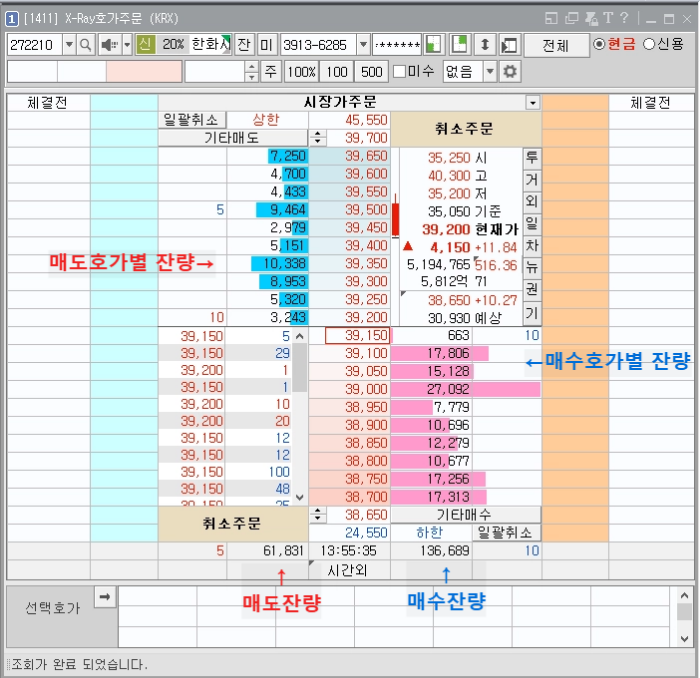
Task: Click the lower-left 취소주문 panel
Action: click(x=233, y=524)
